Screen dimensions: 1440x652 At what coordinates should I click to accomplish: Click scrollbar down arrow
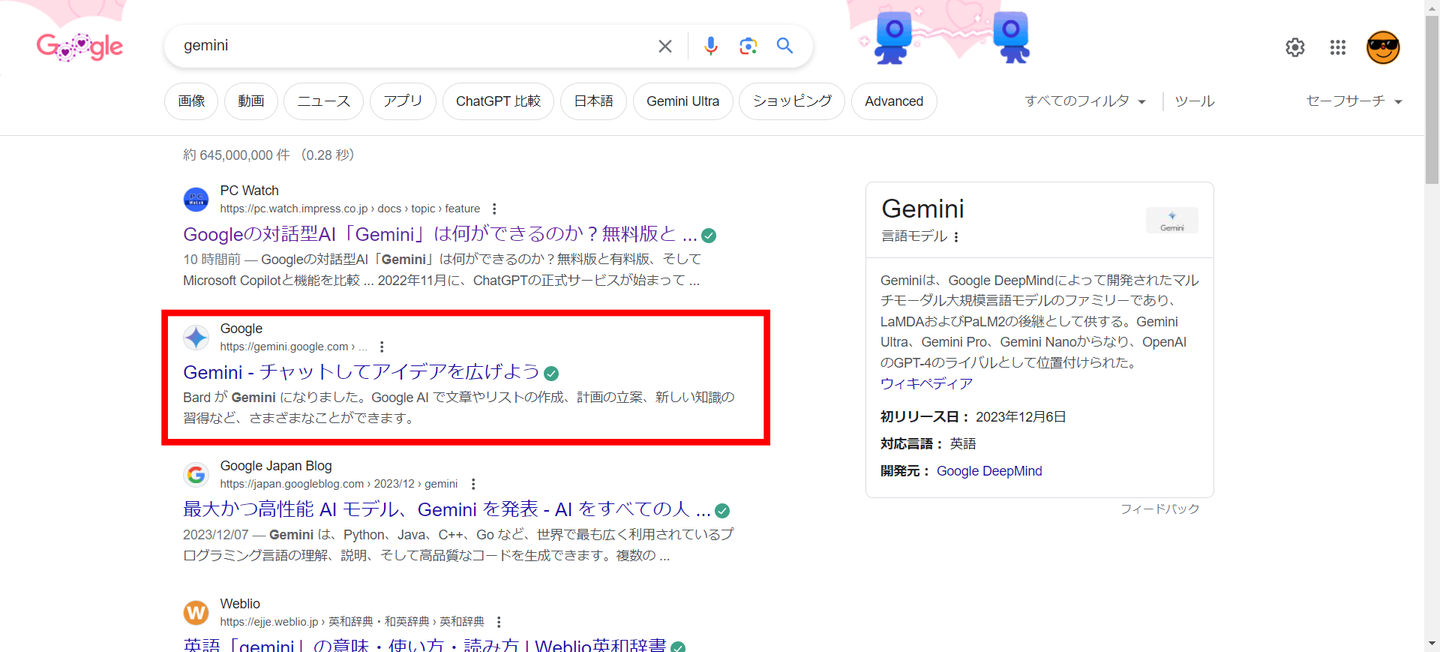[1432, 643]
